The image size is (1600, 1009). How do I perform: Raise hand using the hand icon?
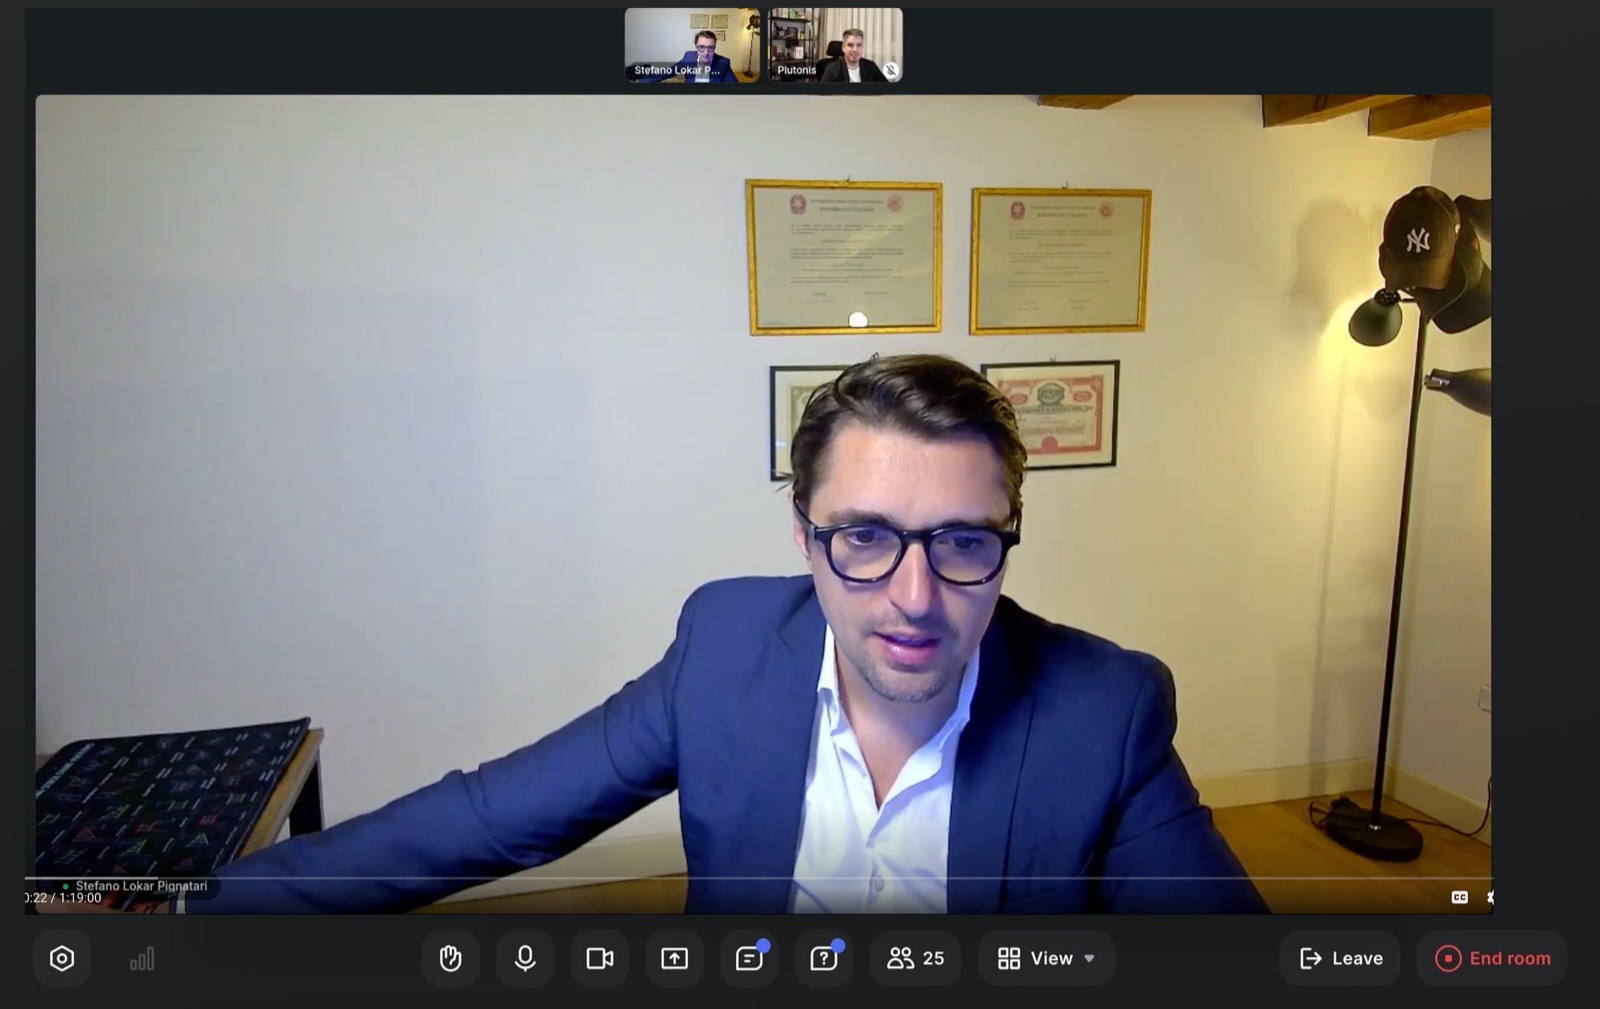coord(450,958)
